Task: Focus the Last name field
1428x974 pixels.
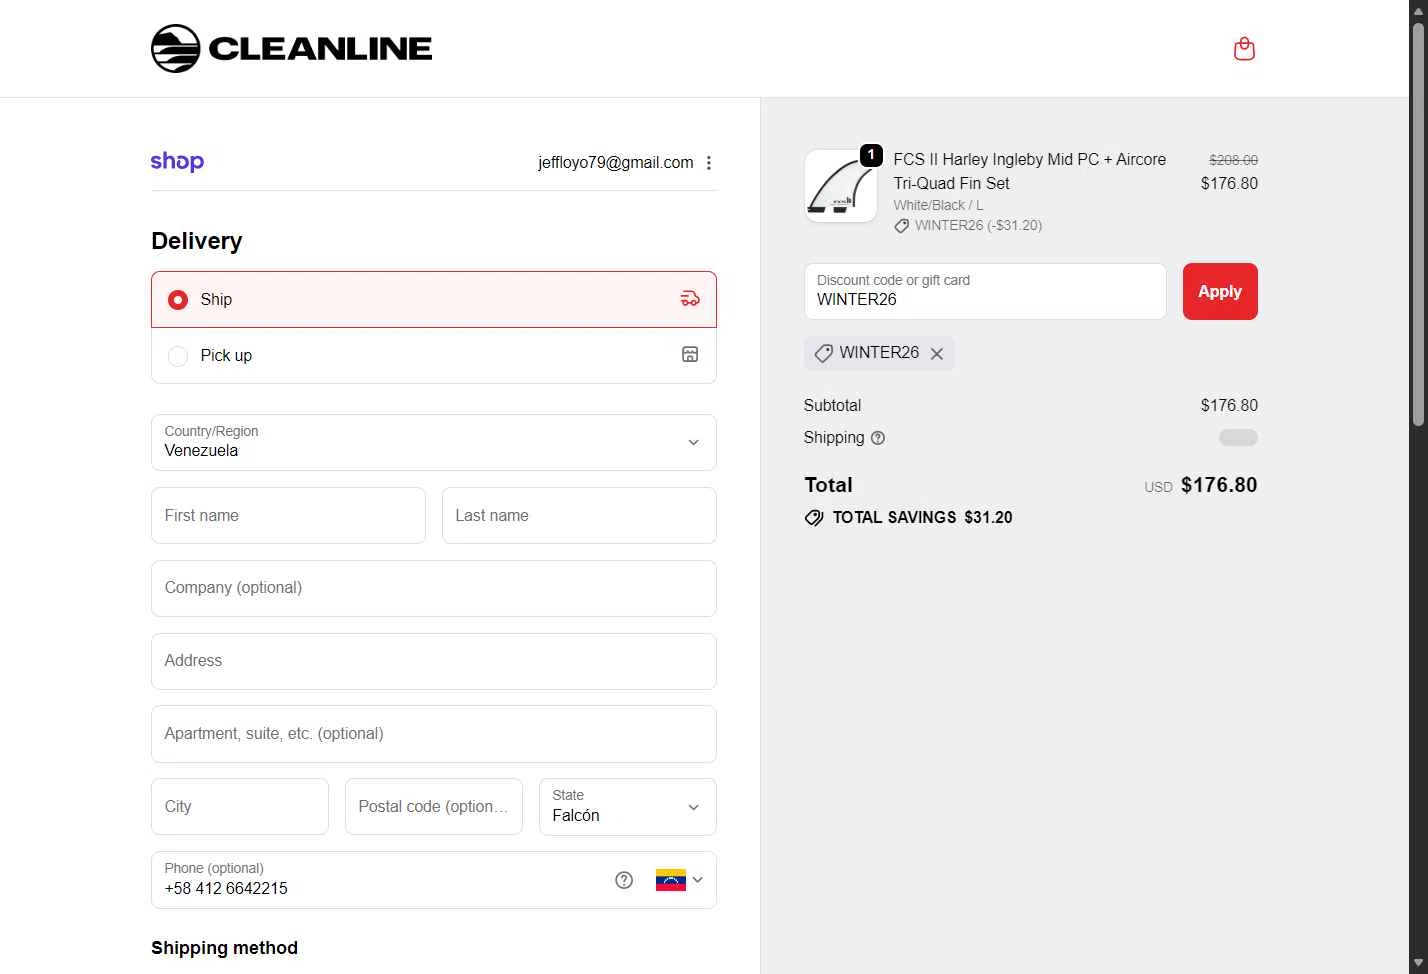Action: [x=579, y=516]
